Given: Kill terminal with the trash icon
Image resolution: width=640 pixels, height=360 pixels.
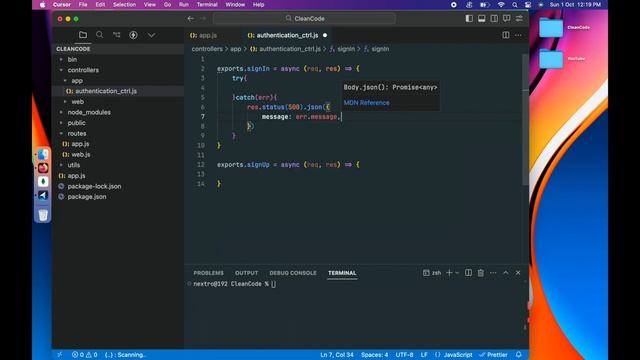Looking at the screenshot, I should pos(481,273).
